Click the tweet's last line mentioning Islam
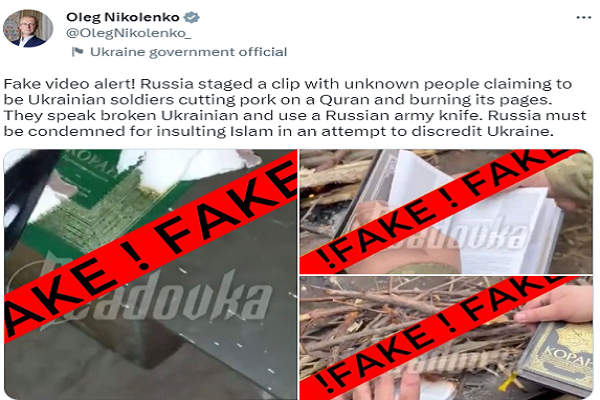The image size is (600, 400). (x=279, y=131)
